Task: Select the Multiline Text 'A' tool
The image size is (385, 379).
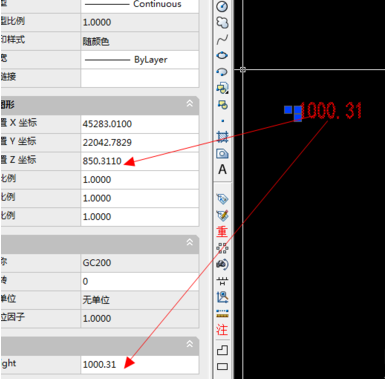Action: 222,170
